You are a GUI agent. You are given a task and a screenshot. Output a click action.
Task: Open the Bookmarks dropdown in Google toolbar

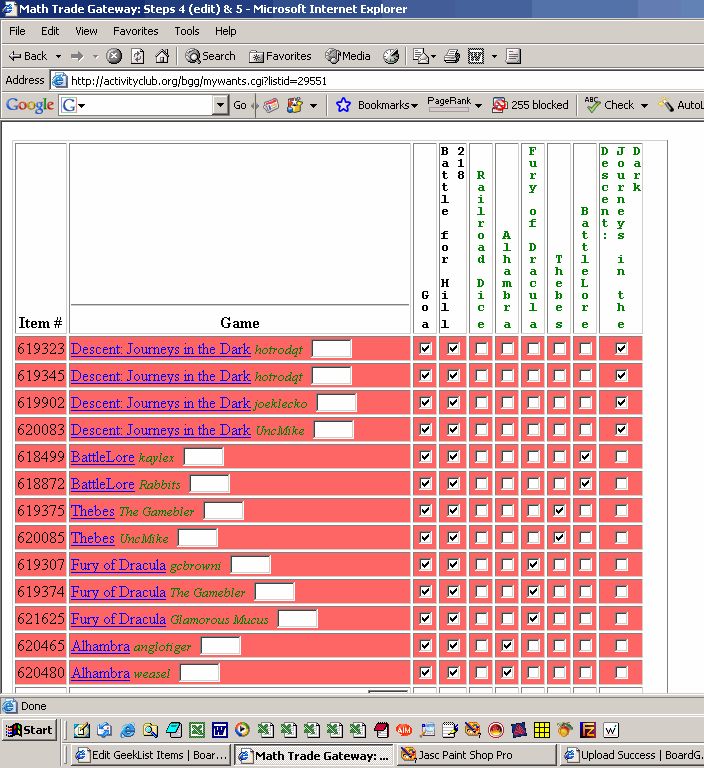point(376,105)
